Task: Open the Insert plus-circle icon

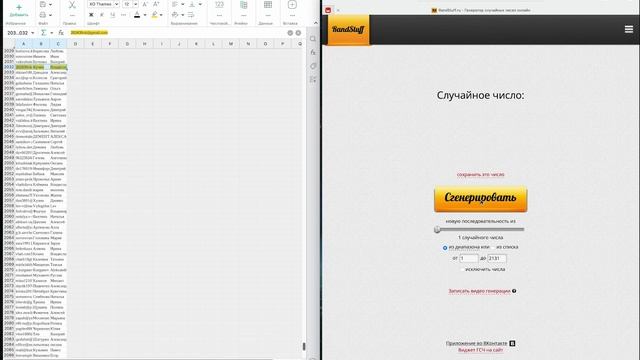Action: pos(292,5)
